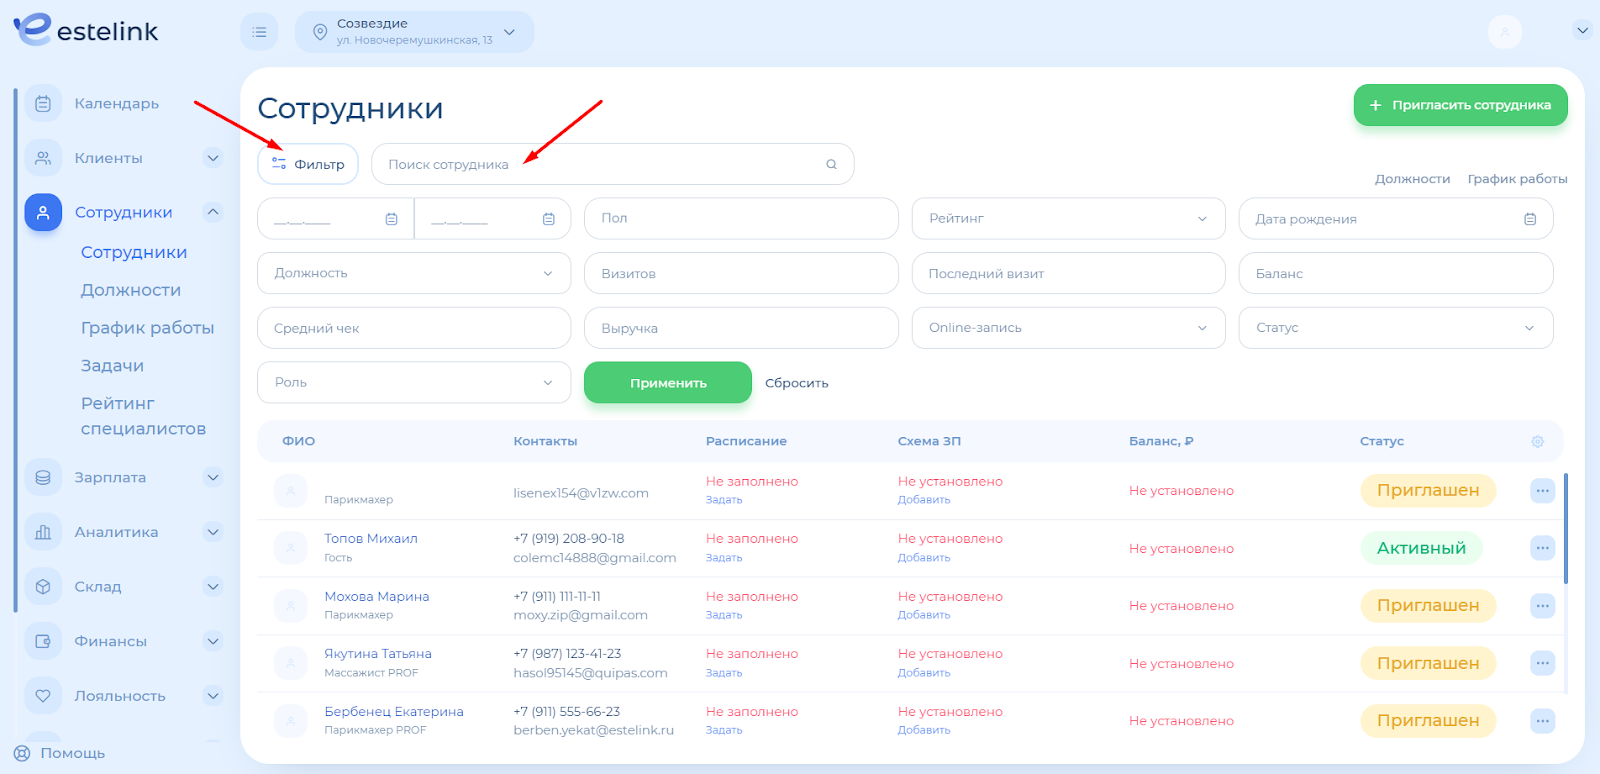This screenshot has width=1600, height=774.
Task: Click the Clients icon in sidebar
Action: (x=43, y=158)
